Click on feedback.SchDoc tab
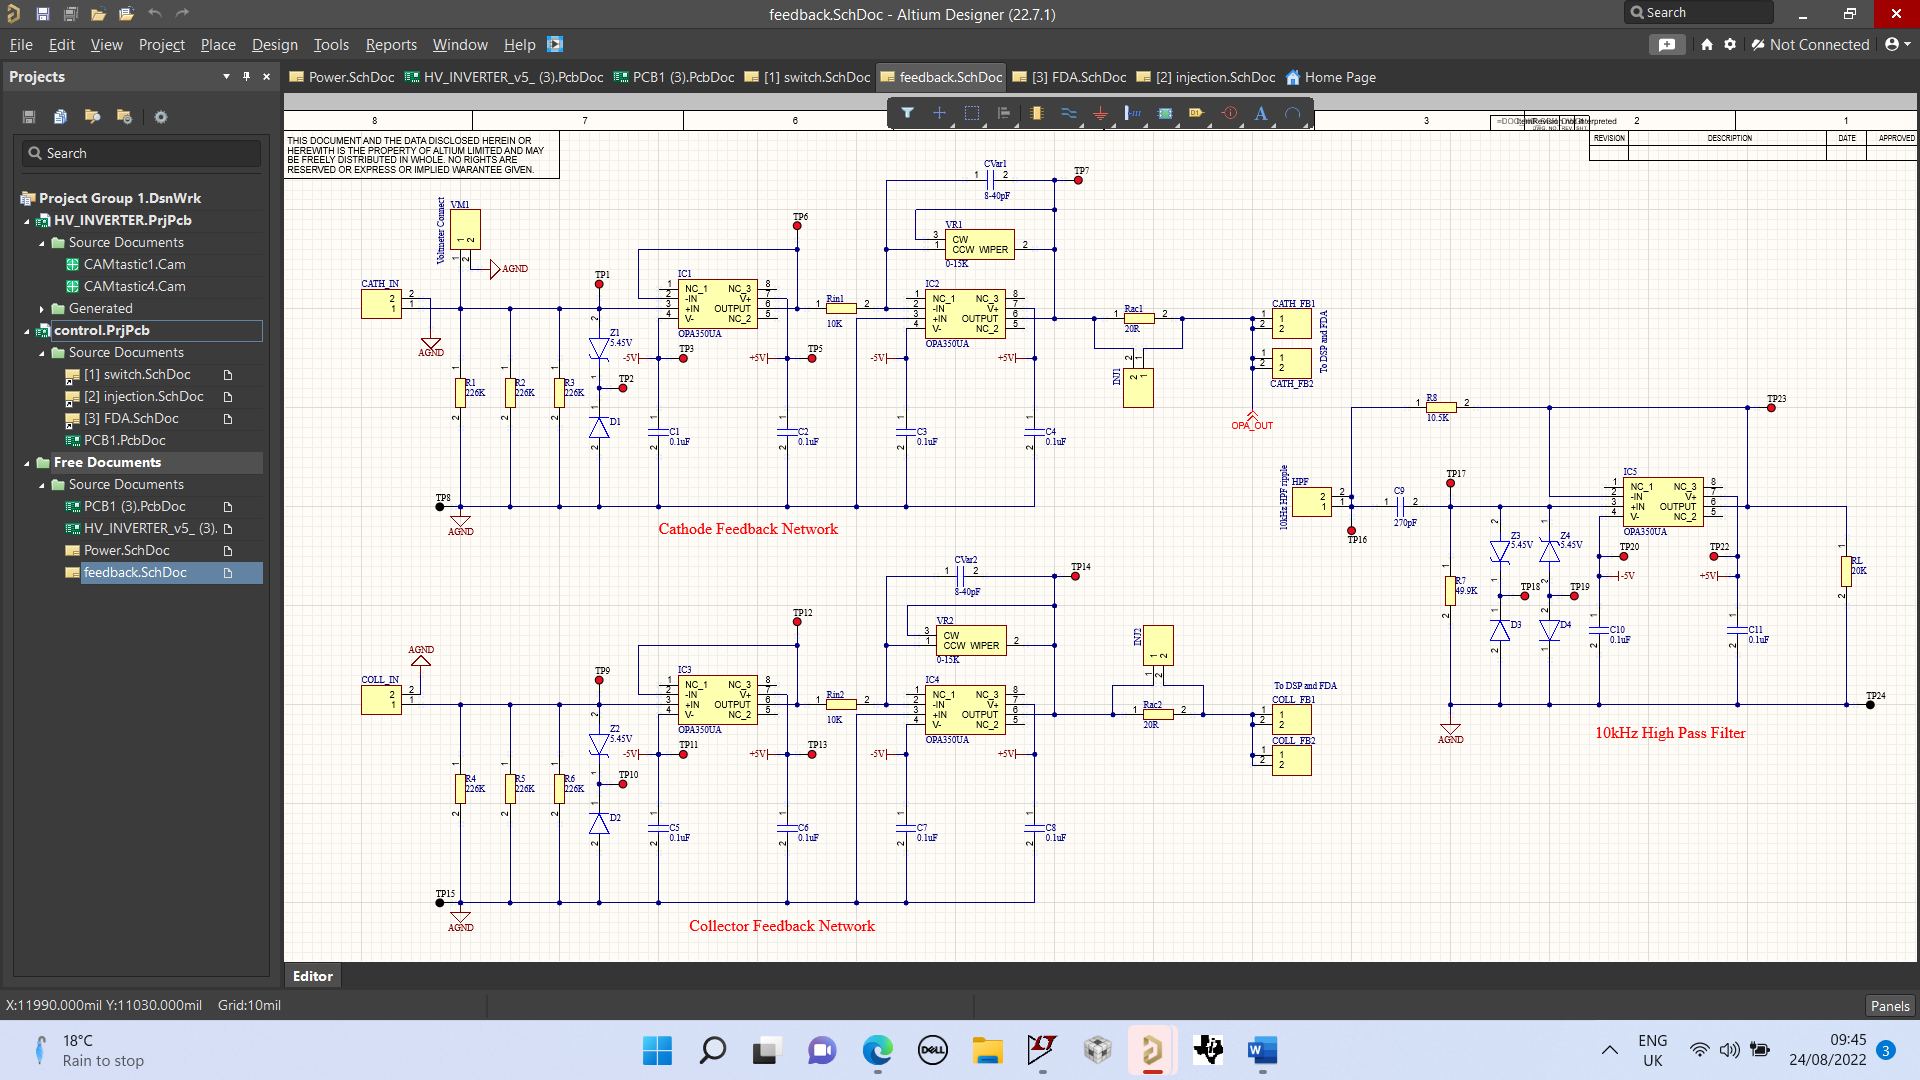The width and height of the screenshot is (1920, 1080). (947, 76)
